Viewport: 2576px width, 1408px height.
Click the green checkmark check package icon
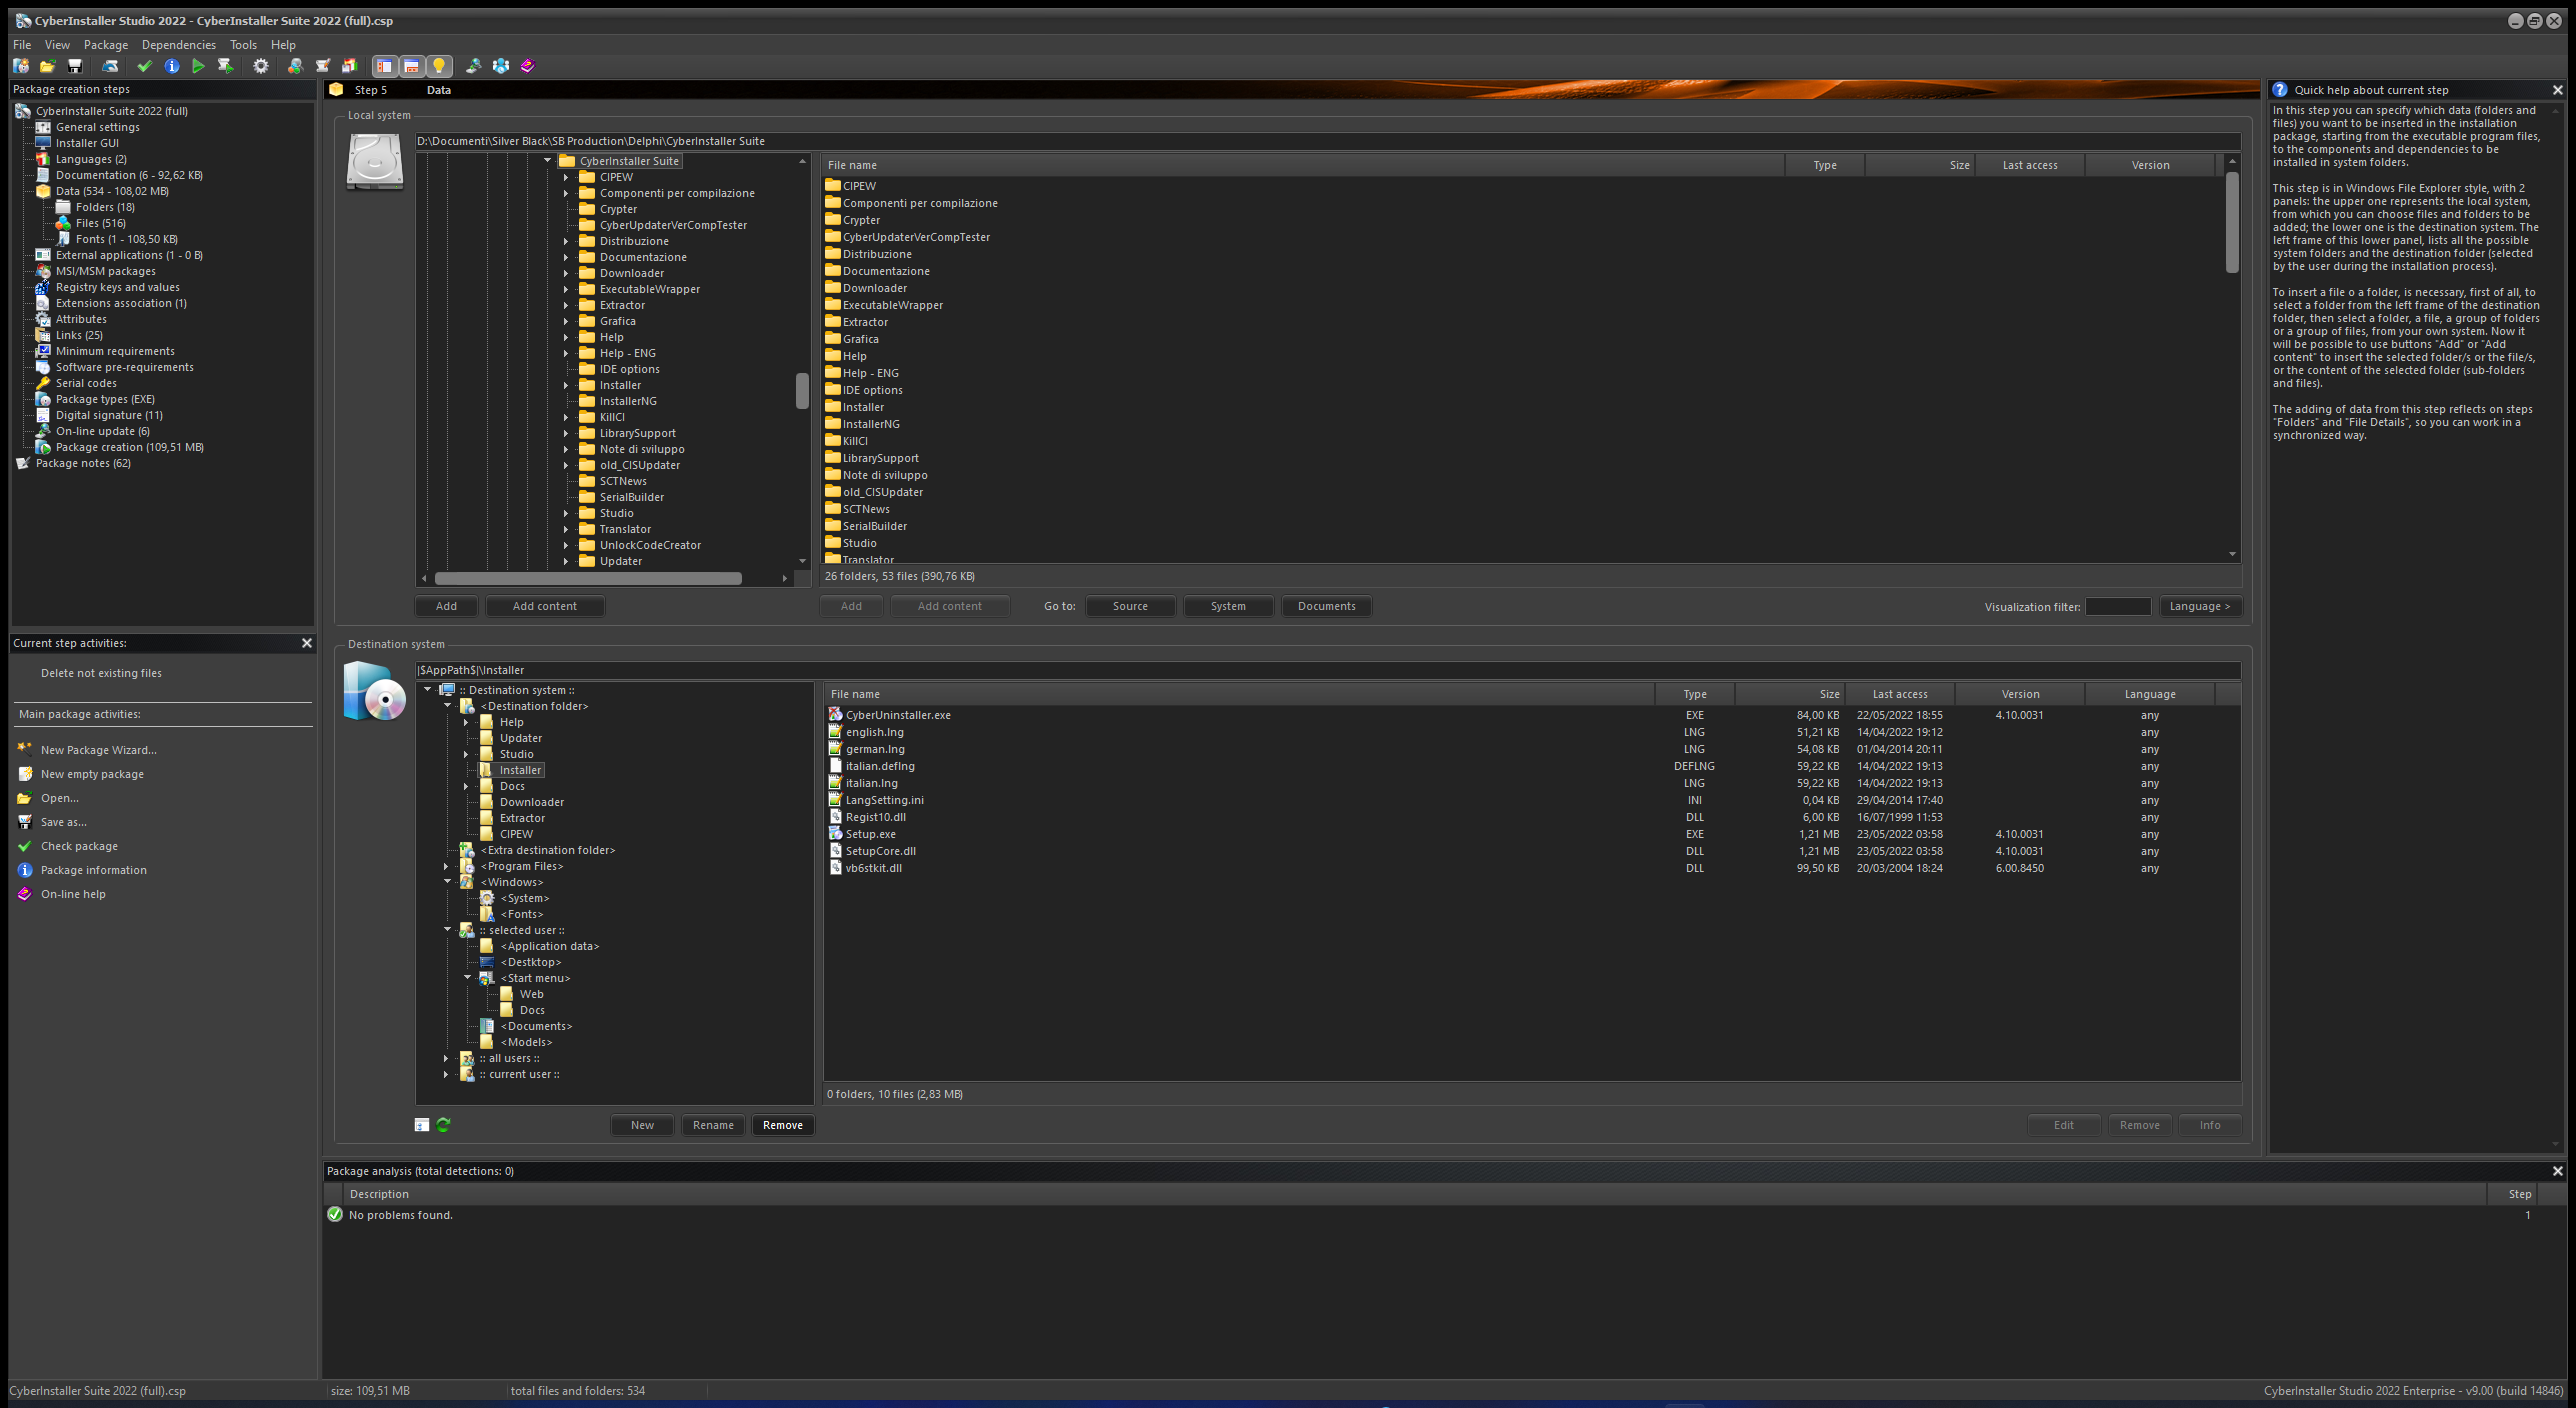(x=145, y=66)
